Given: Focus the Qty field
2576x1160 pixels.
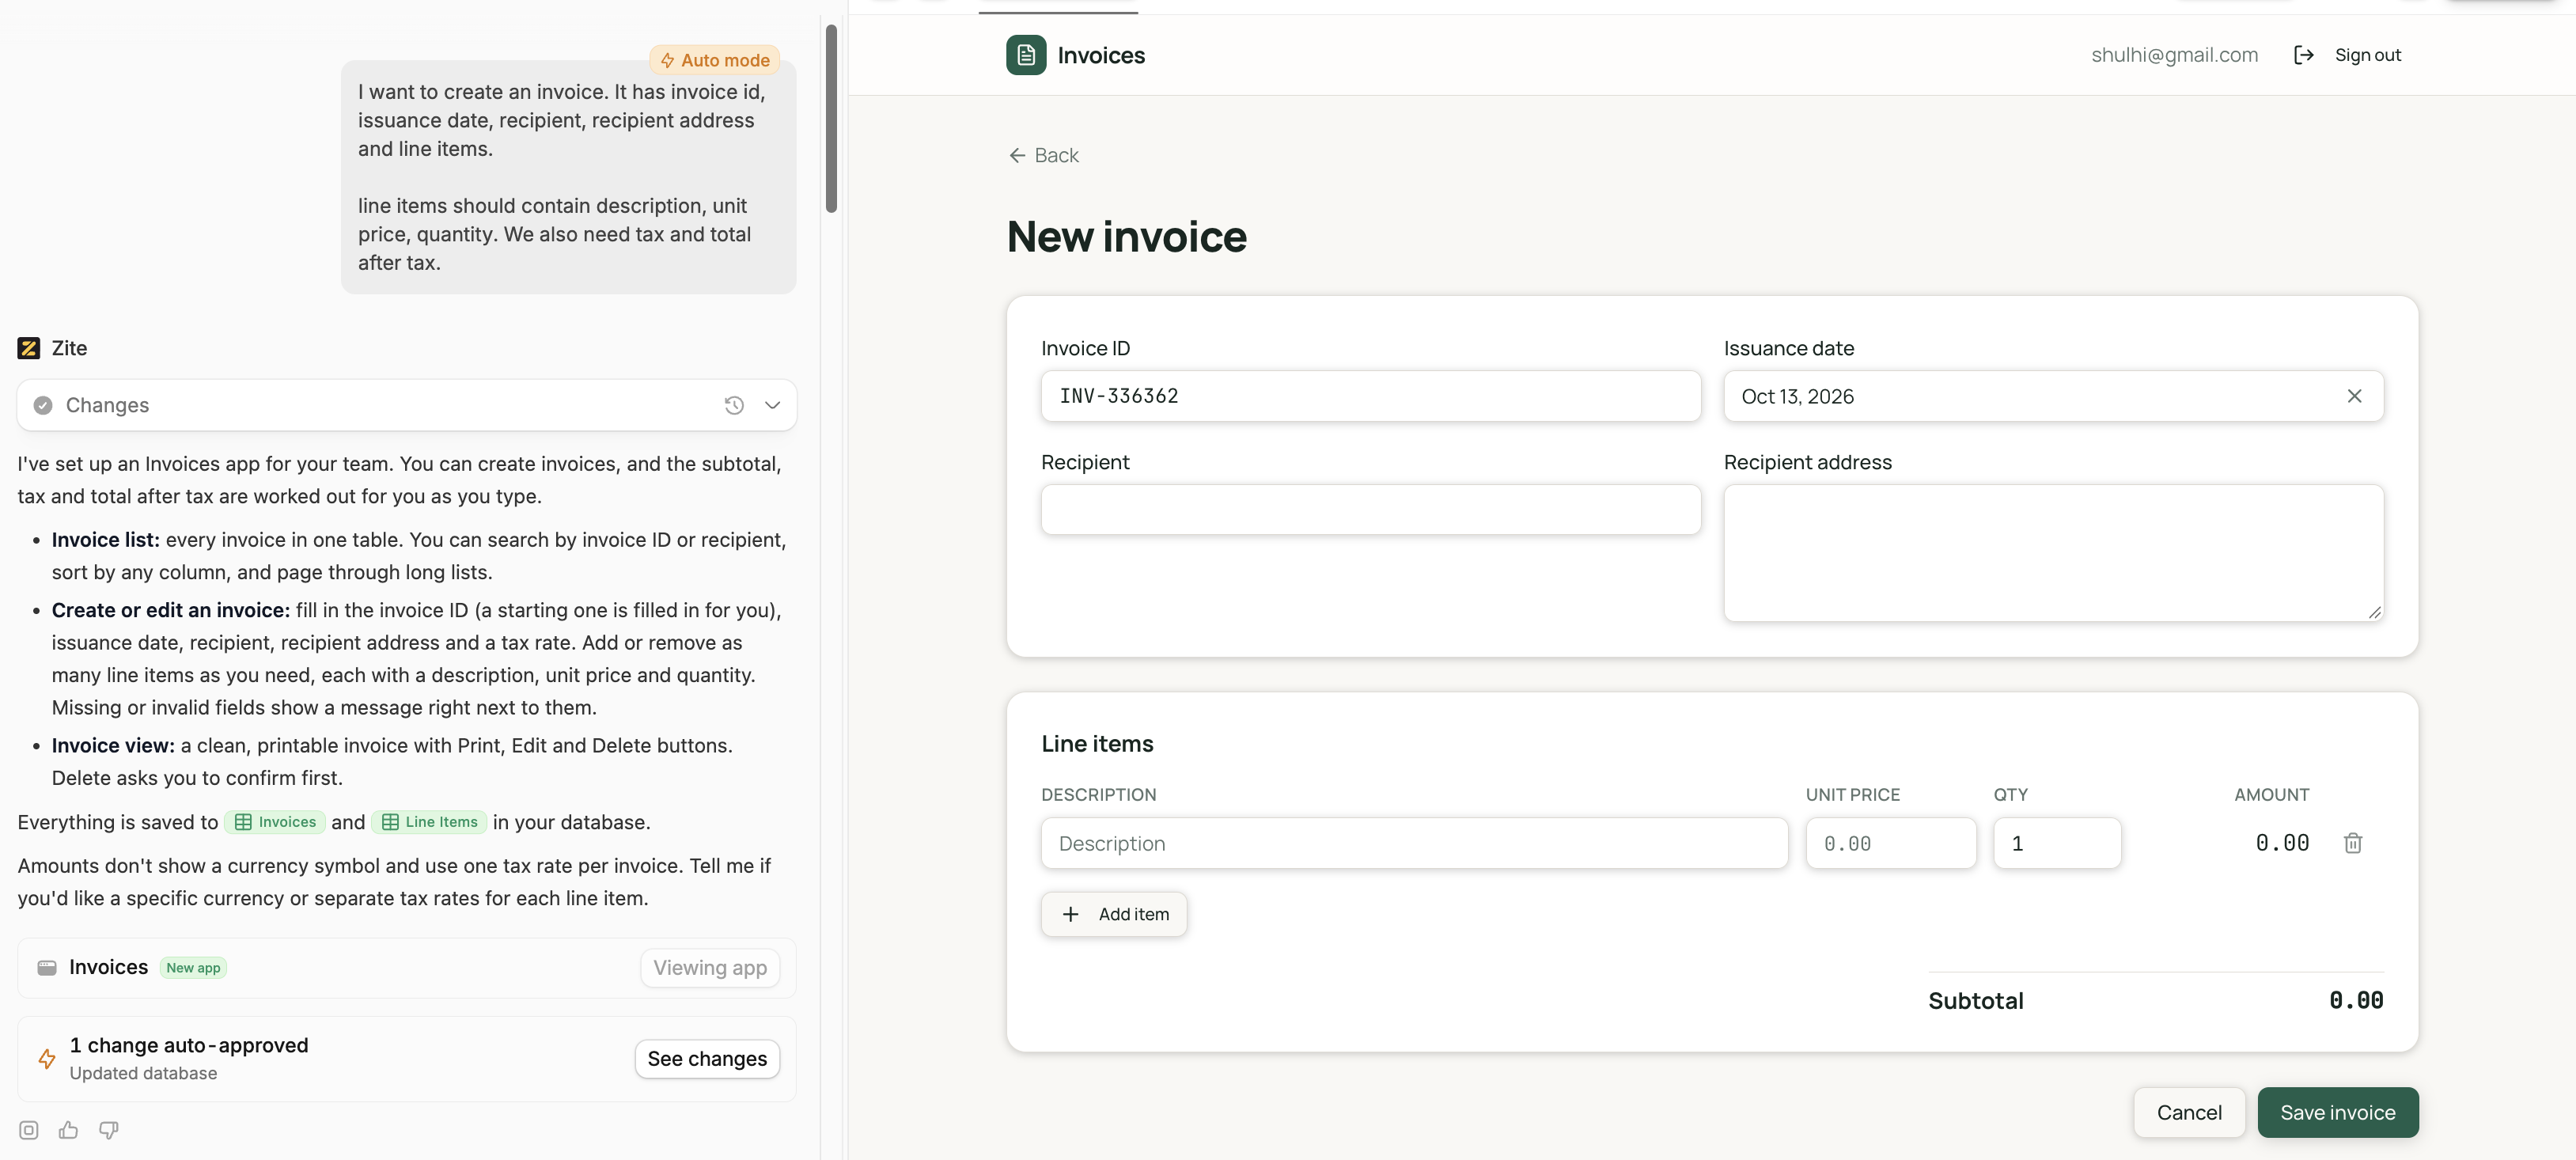Looking at the screenshot, I should point(2056,843).
